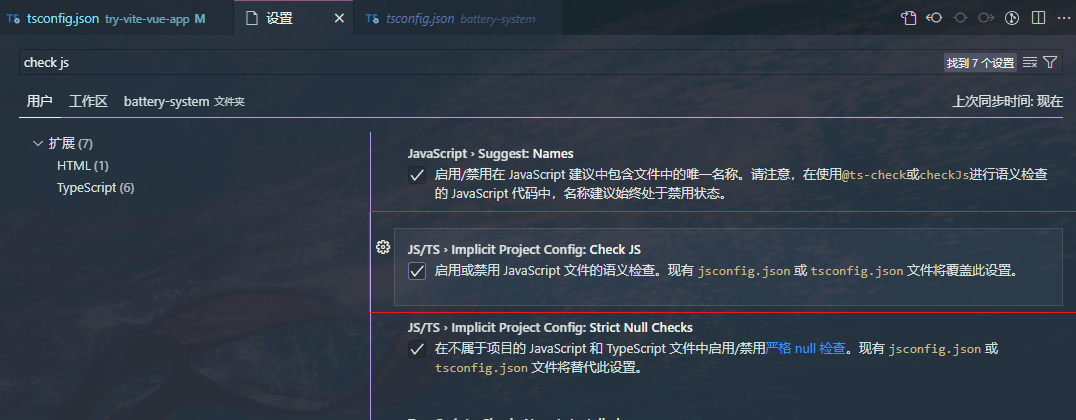The image size is (1076, 420).
Task: Click the disabled middle commit circle icon
Action: click(960, 19)
